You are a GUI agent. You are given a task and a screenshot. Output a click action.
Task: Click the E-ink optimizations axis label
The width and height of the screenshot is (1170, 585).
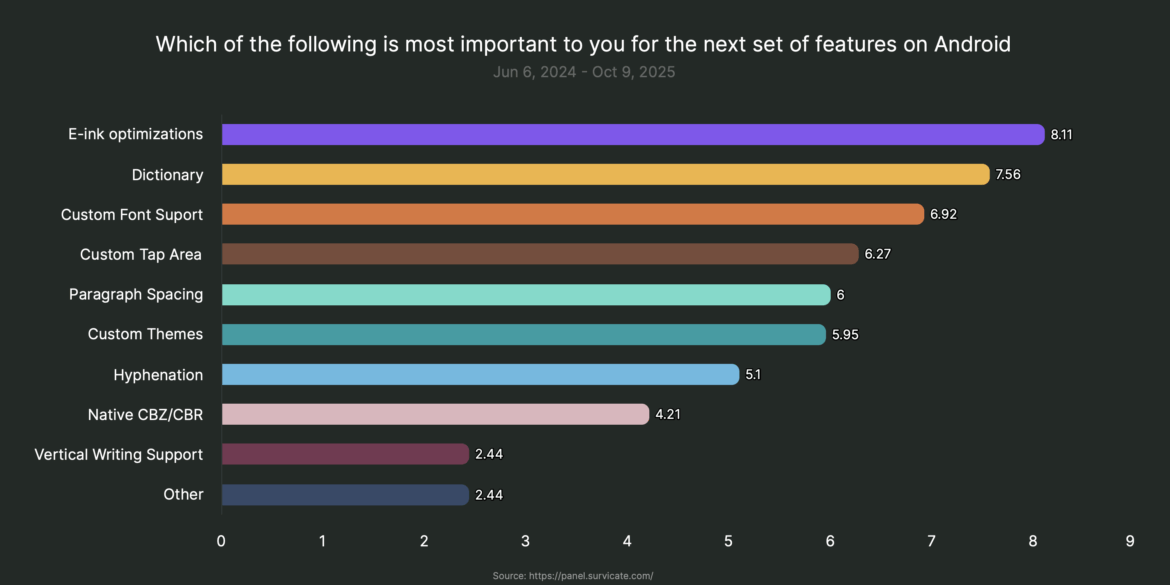pyautogui.click(x=135, y=134)
